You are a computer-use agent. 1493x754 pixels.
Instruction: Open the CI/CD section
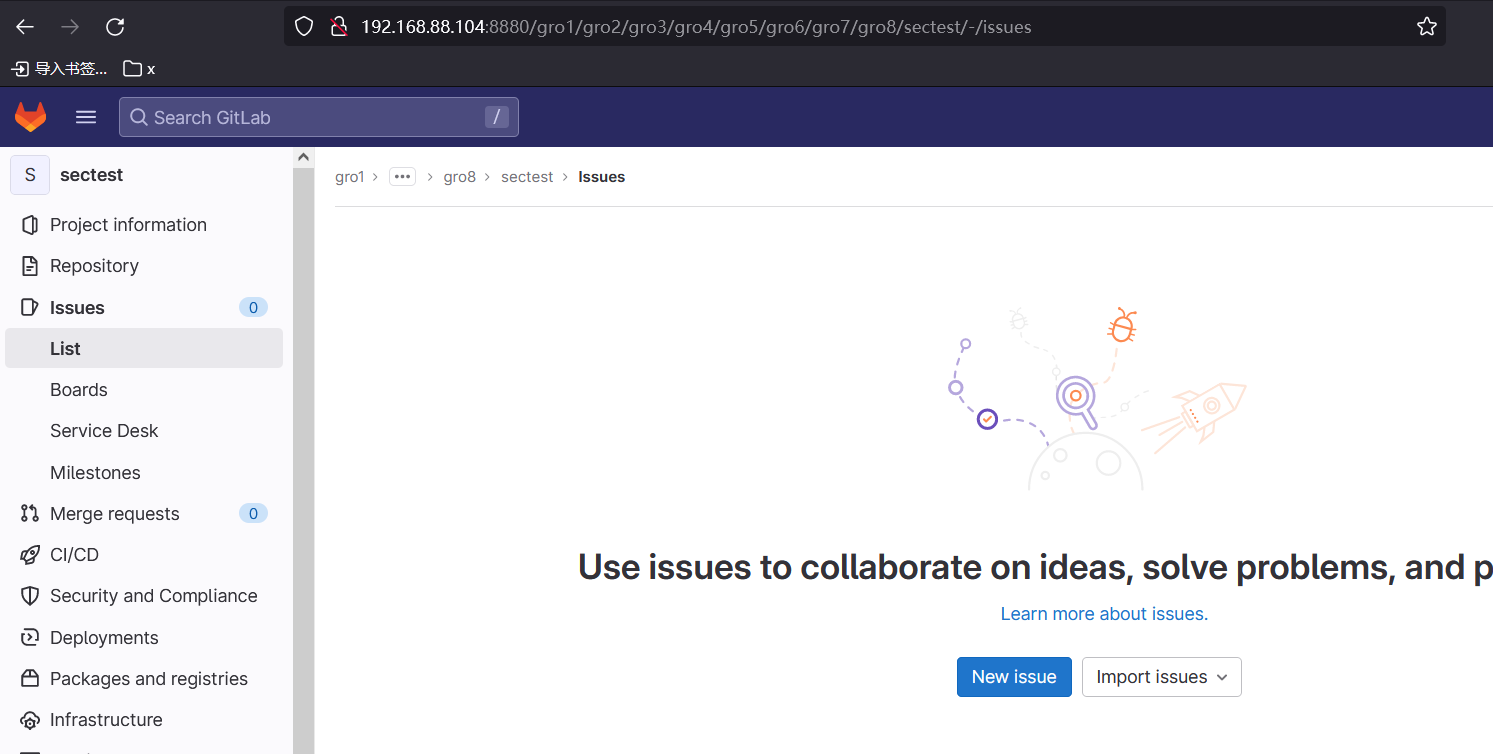point(144,555)
